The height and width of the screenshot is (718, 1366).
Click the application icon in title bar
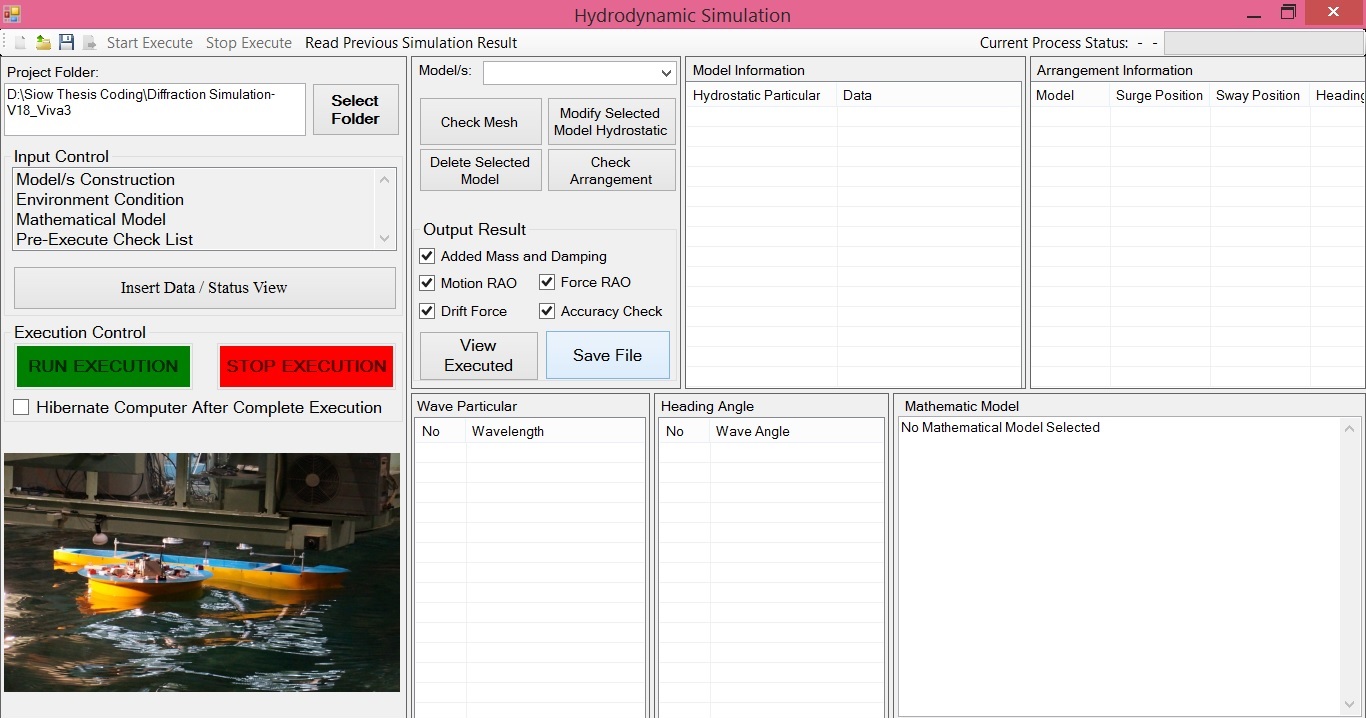[11, 14]
